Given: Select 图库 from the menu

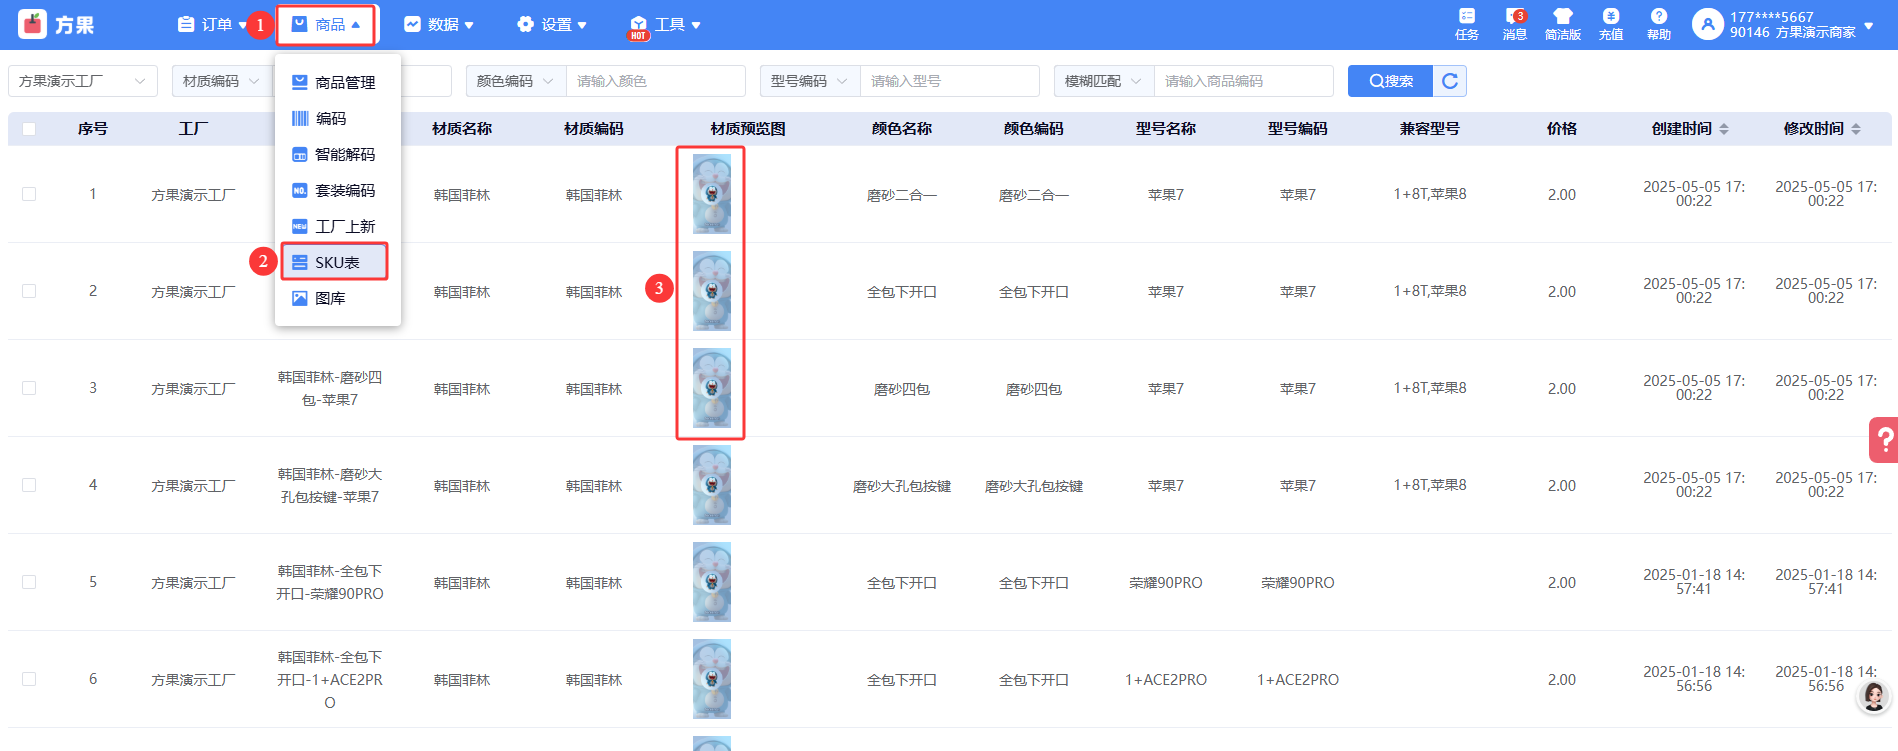Looking at the screenshot, I should tap(338, 298).
